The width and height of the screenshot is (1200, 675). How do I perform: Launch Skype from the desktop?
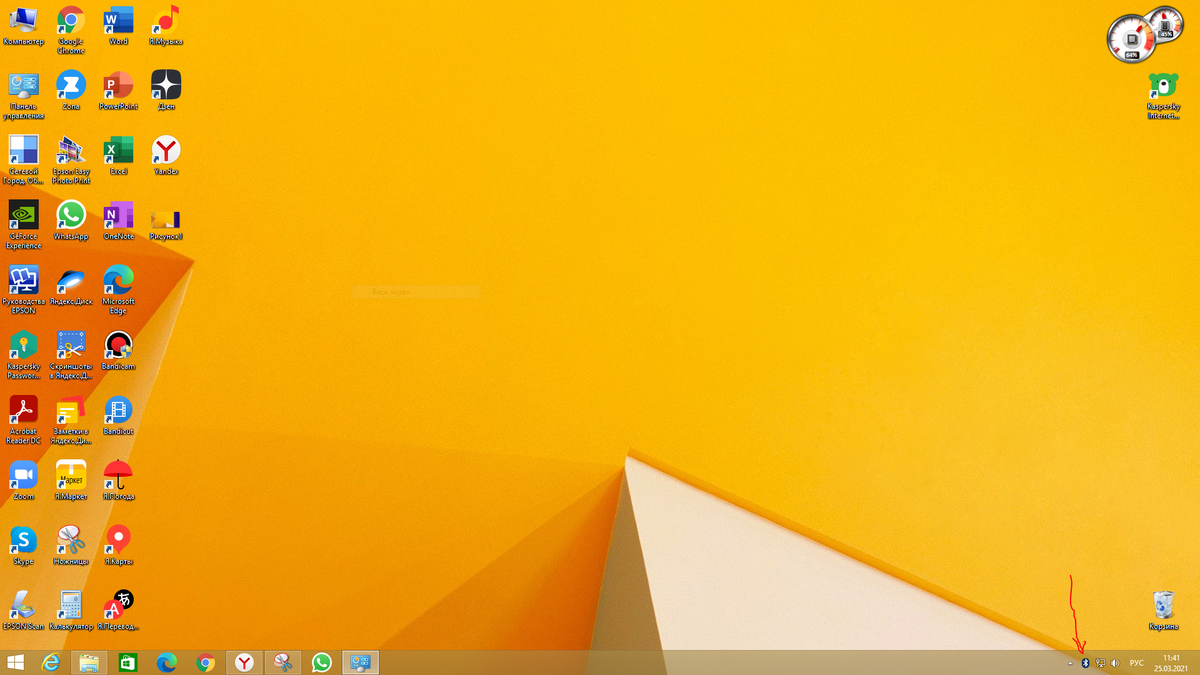(24, 546)
